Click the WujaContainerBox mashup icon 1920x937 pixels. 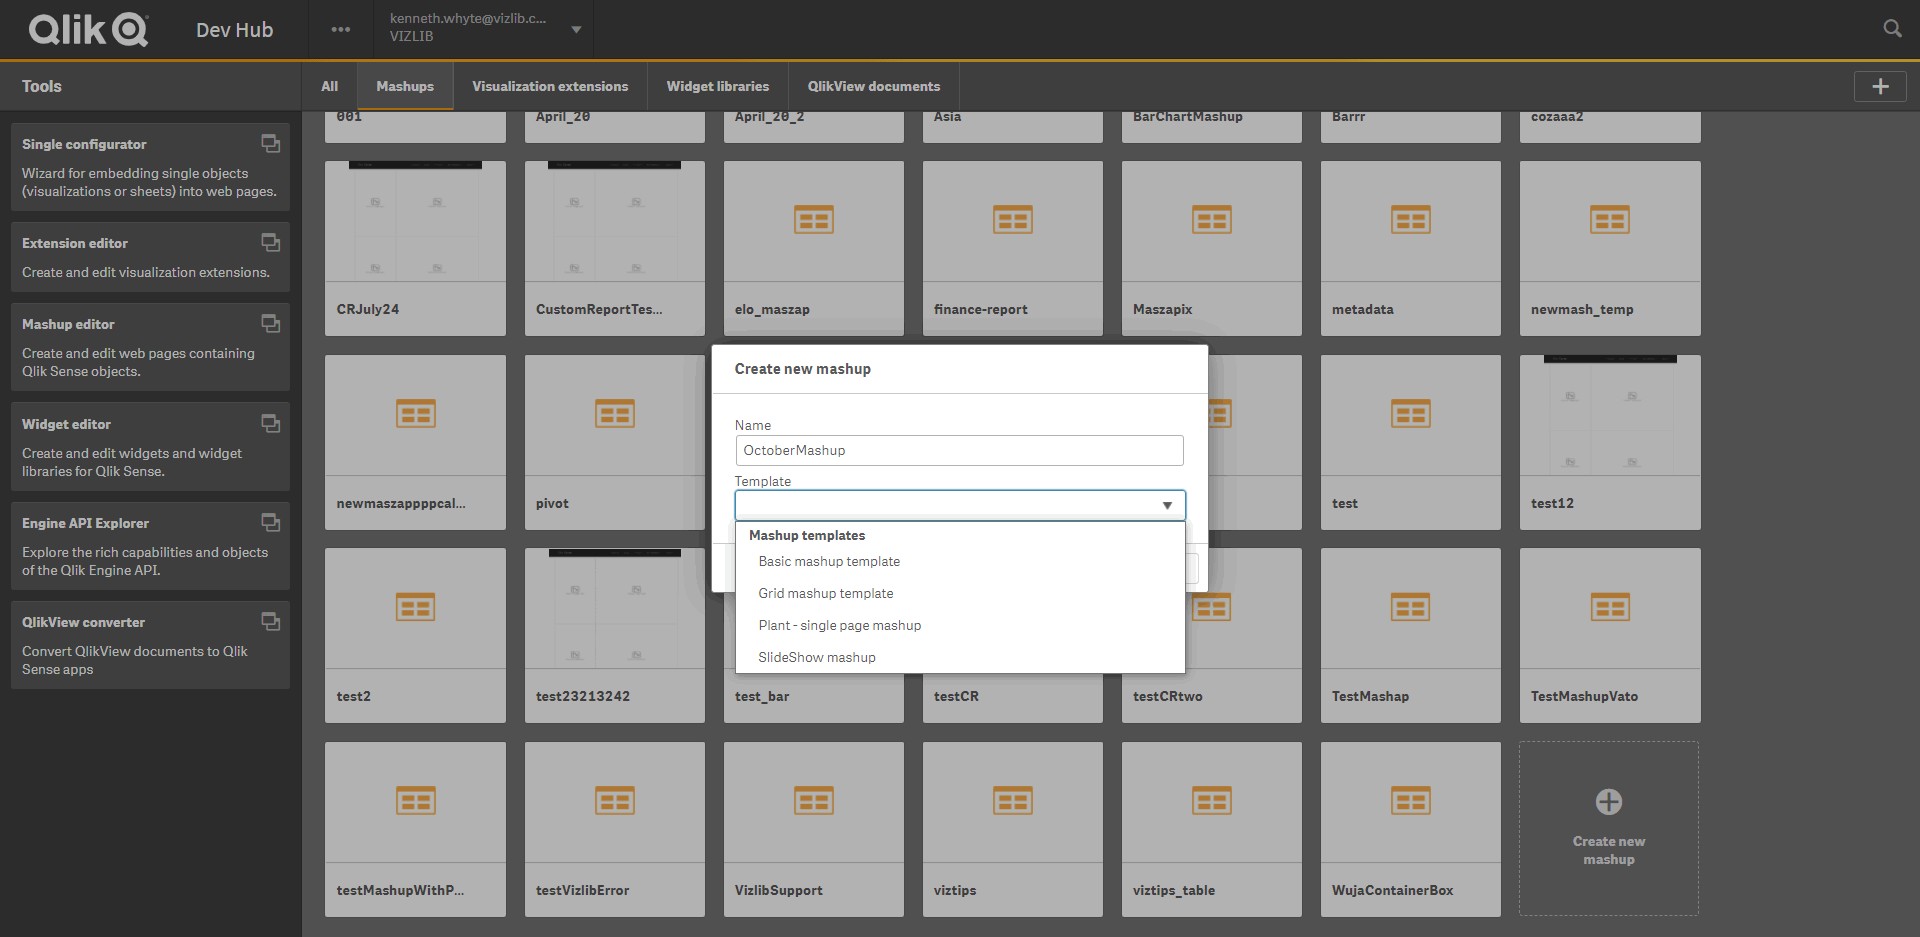1410,801
